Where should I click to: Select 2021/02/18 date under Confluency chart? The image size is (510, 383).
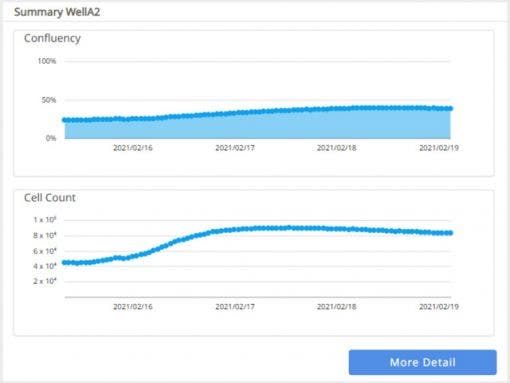coord(337,148)
